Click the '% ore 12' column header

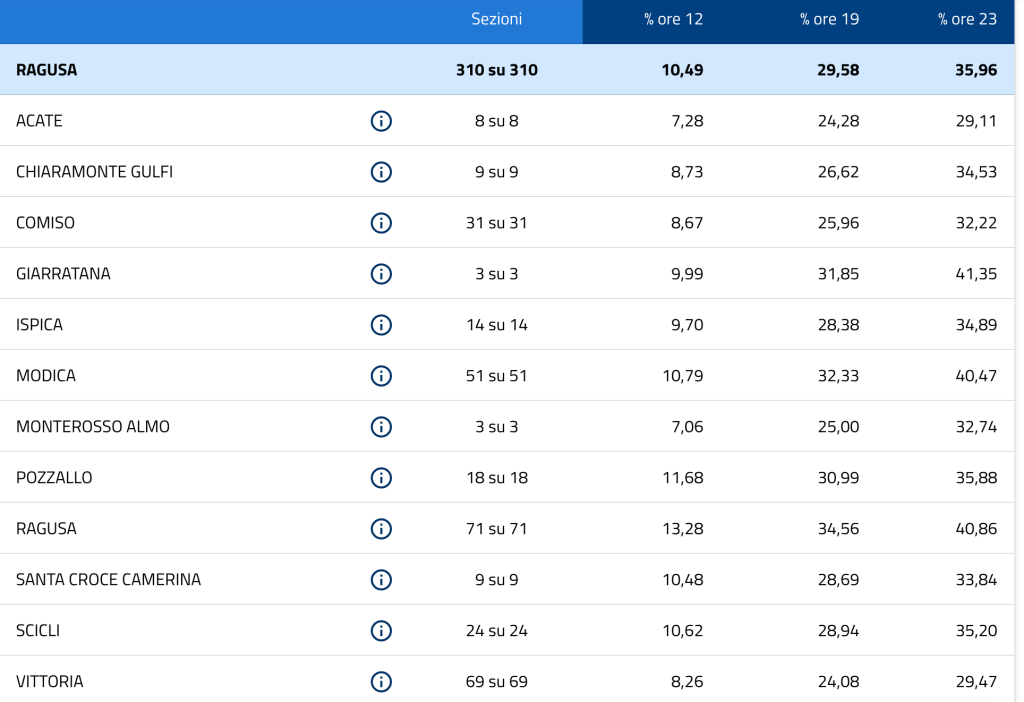click(673, 20)
